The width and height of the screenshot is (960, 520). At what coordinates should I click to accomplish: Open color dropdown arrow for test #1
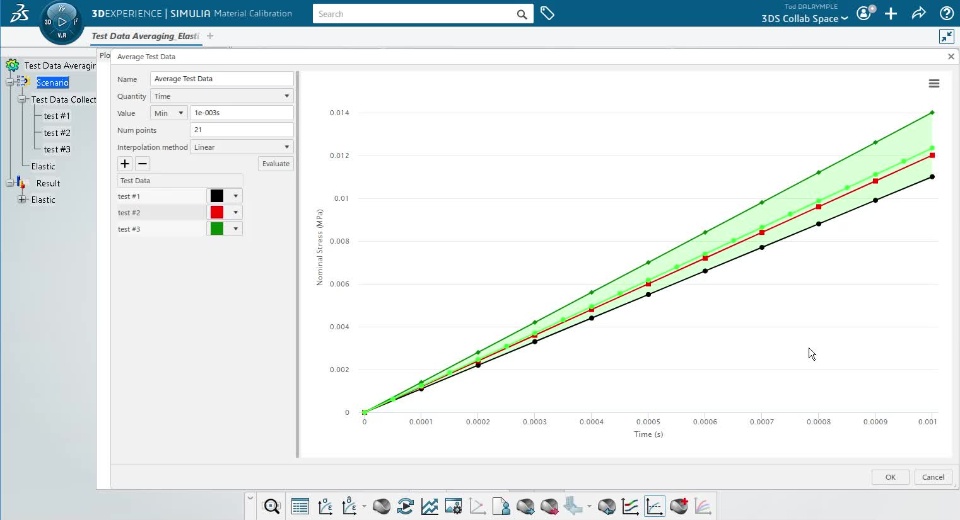[235, 196]
